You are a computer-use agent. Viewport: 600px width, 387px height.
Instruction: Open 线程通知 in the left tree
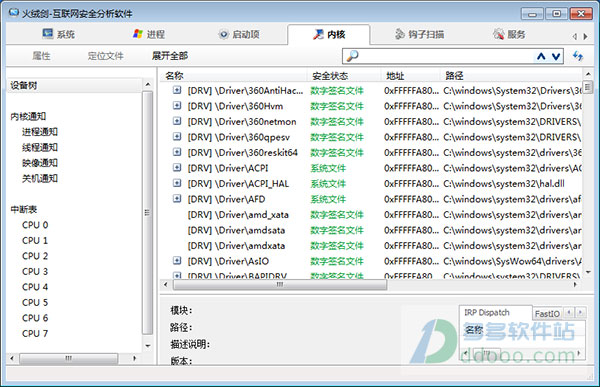[x=40, y=147]
